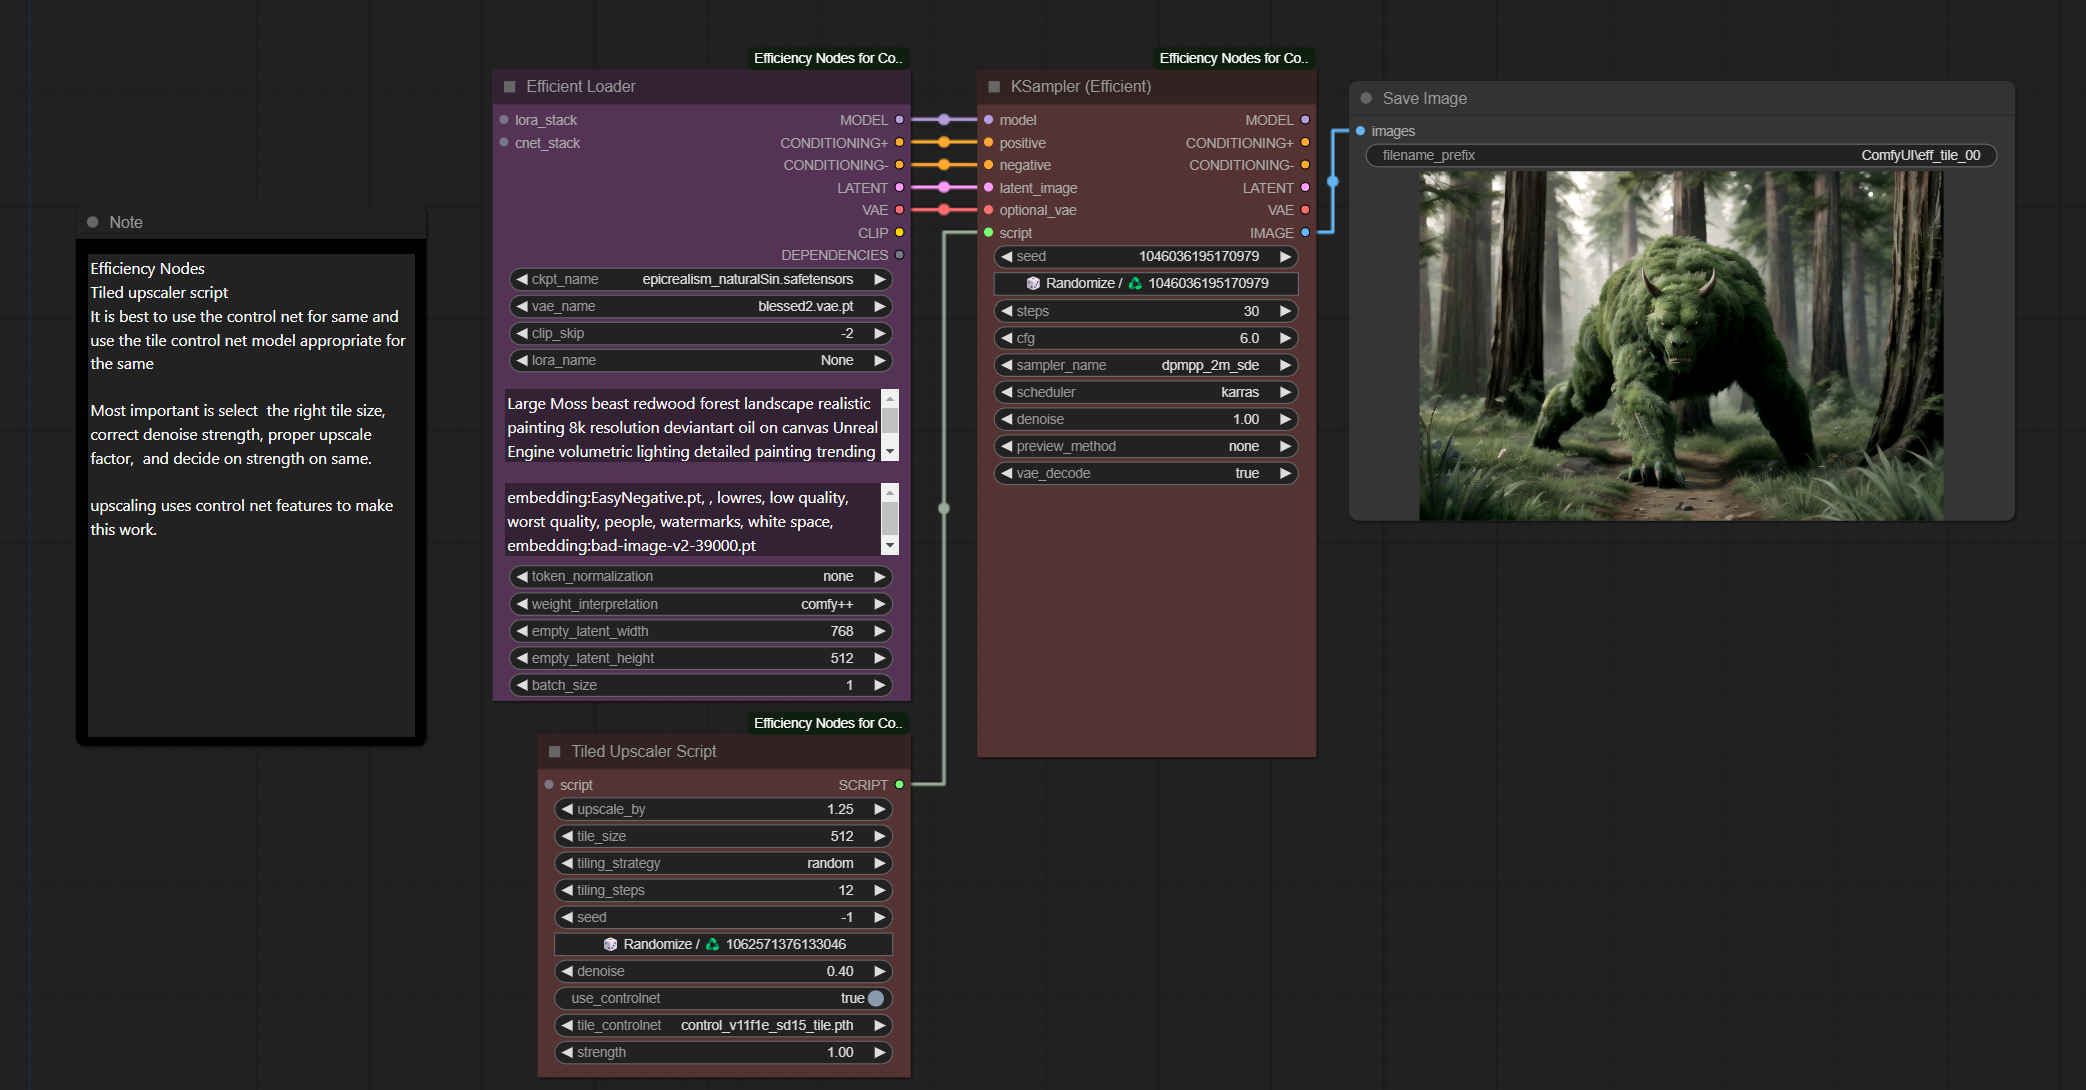Toggle the use_controlnet switch
Screen dimensions: 2086x1090
tap(875, 998)
